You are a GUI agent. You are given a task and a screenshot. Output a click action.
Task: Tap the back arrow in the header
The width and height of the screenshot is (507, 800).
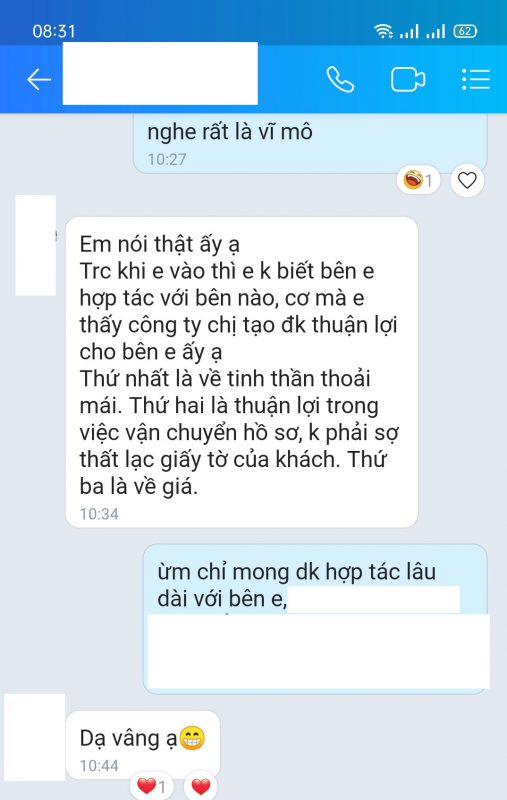click(x=39, y=80)
